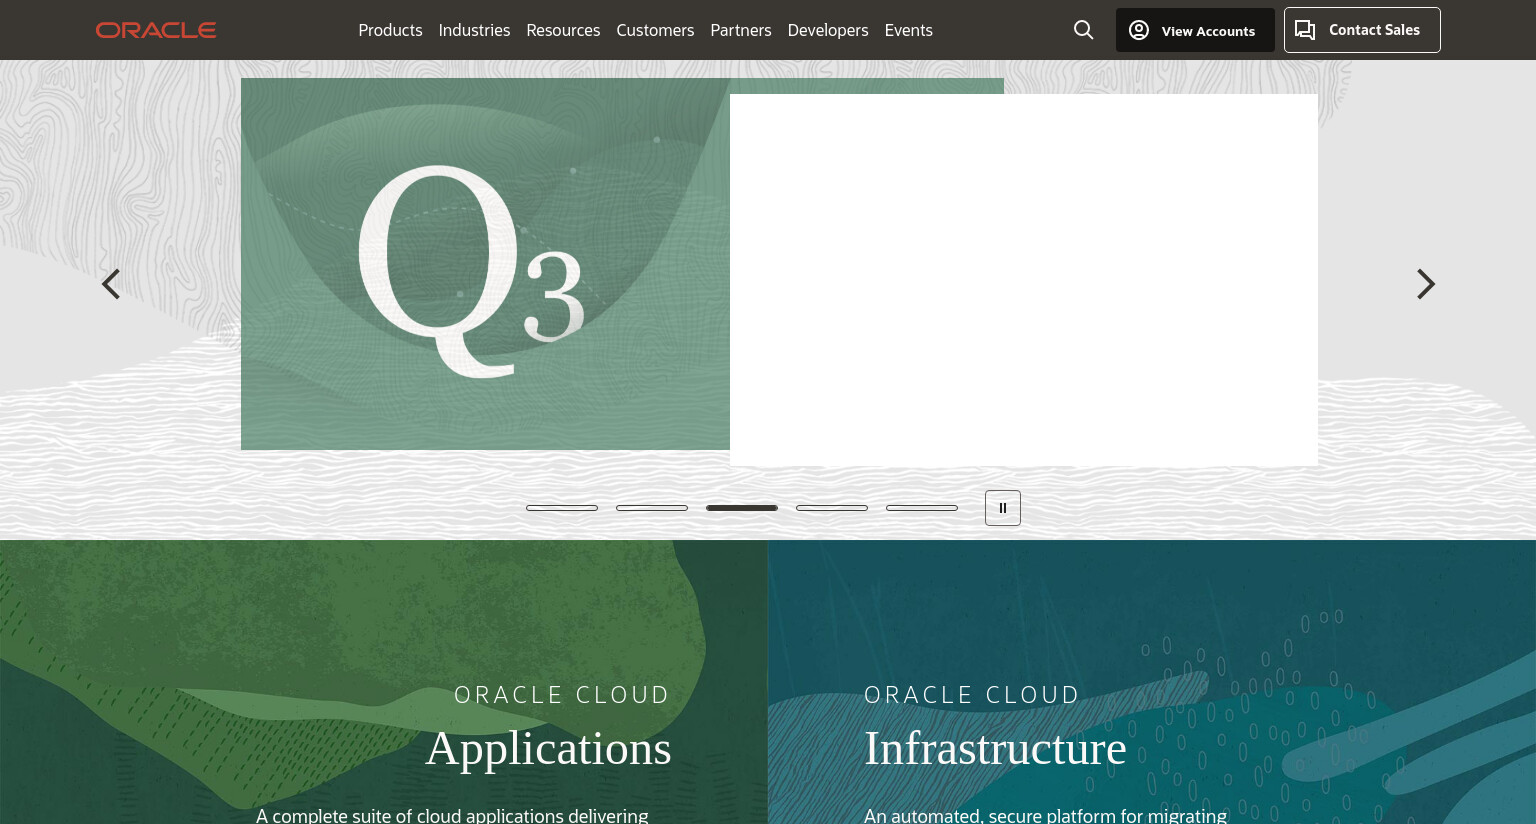Select the third active carousel indicator
The image size is (1536, 824).
point(742,508)
